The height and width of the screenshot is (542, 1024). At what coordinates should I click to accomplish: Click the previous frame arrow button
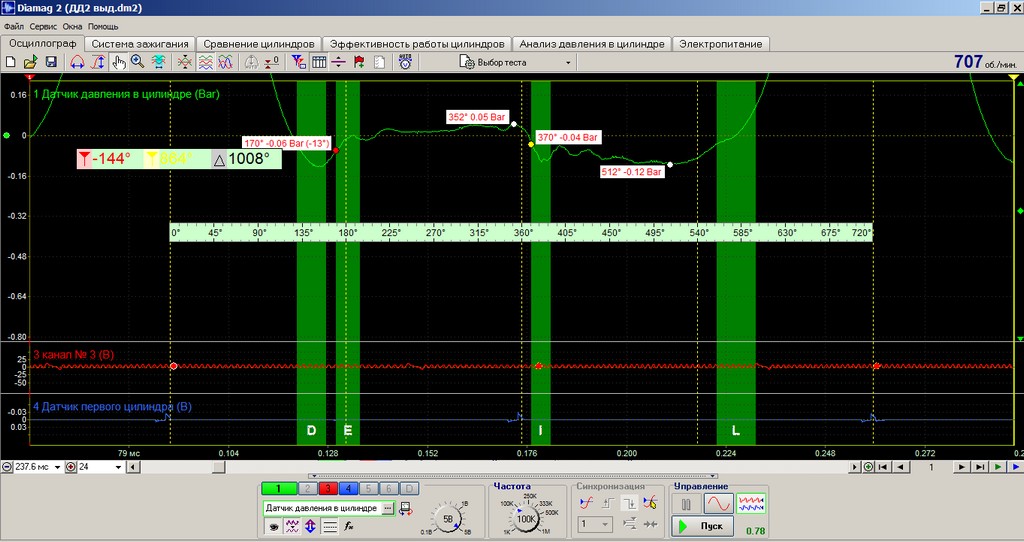[x=901, y=467]
